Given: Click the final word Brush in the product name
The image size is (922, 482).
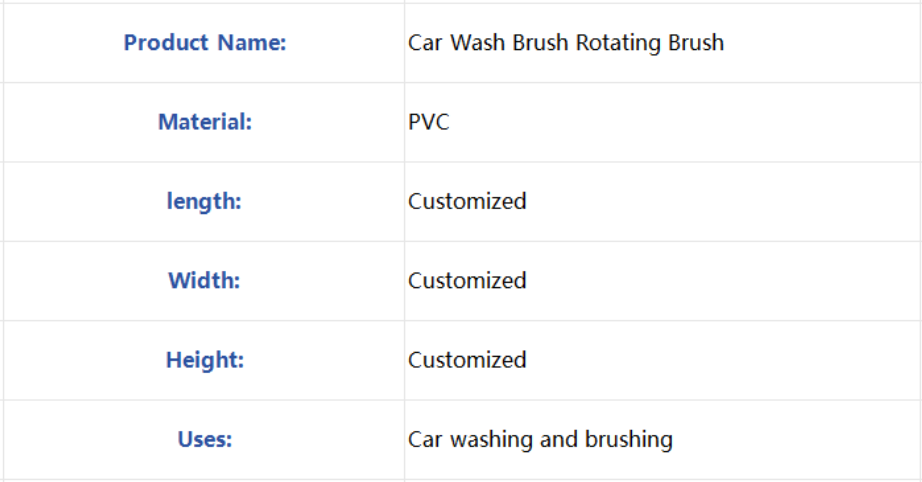Looking at the screenshot, I should (x=696, y=42).
